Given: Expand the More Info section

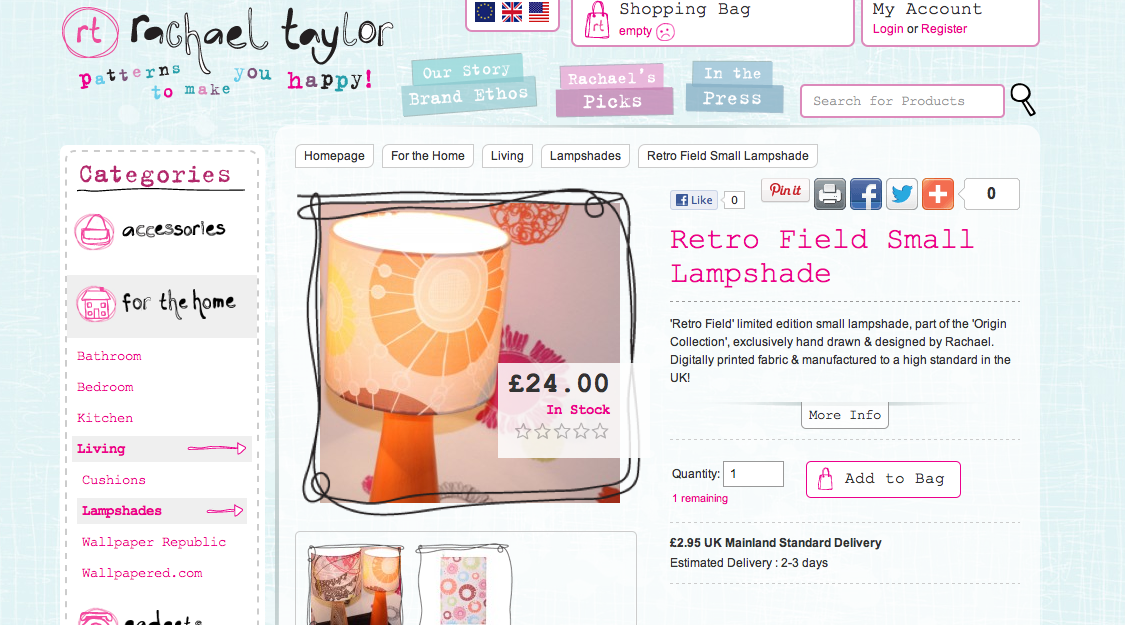Looking at the screenshot, I should pyautogui.click(x=844, y=415).
